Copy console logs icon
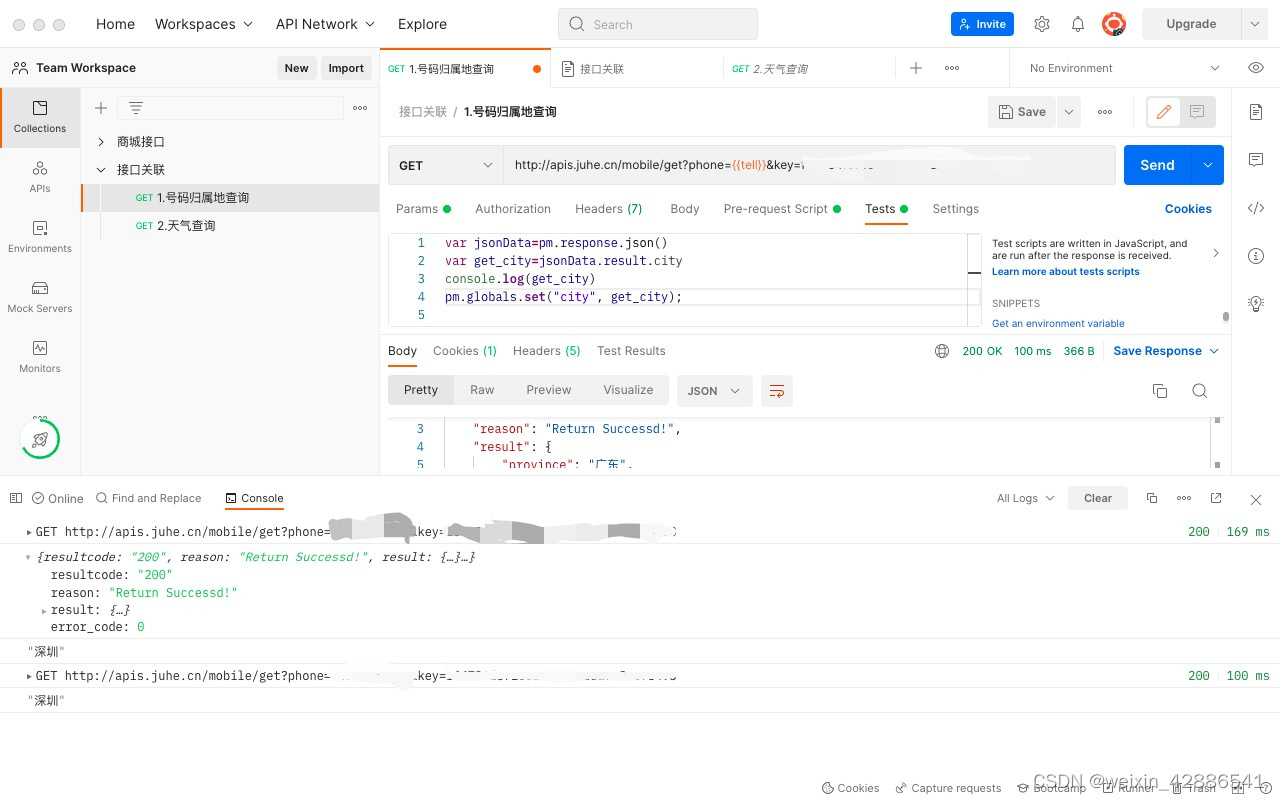 click(1152, 498)
